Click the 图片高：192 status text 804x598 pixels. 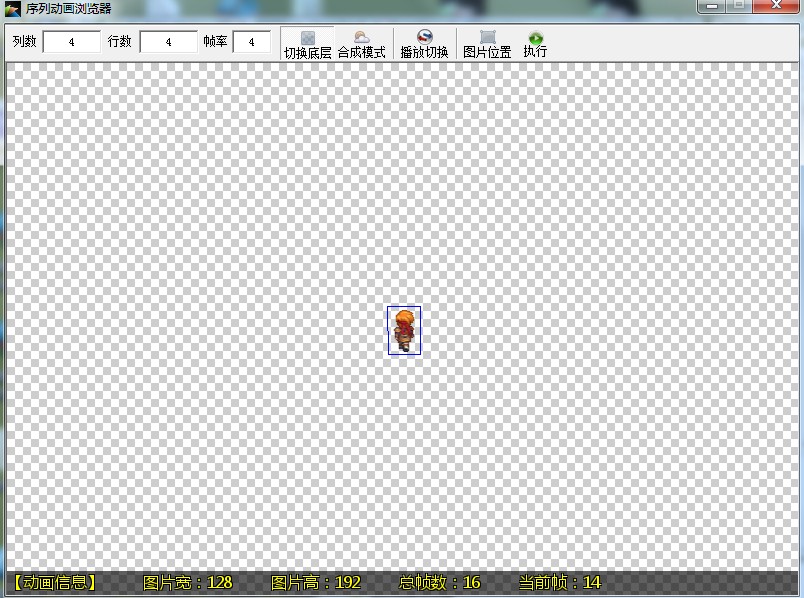coord(315,583)
